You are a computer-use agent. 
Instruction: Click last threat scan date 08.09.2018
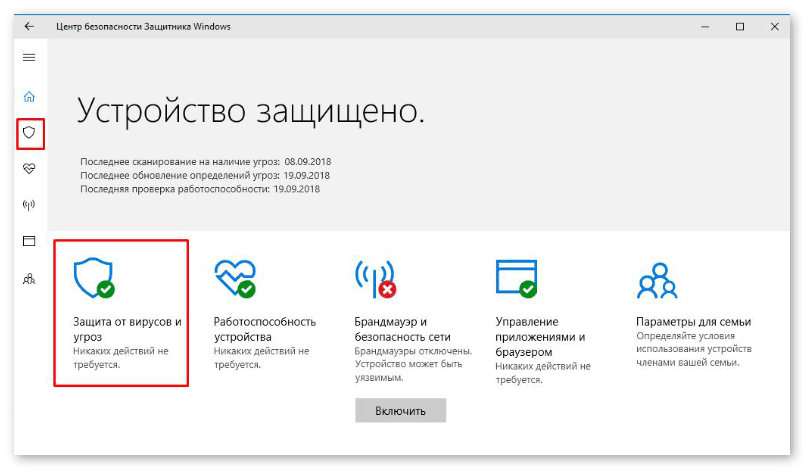(x=308, y=161)
